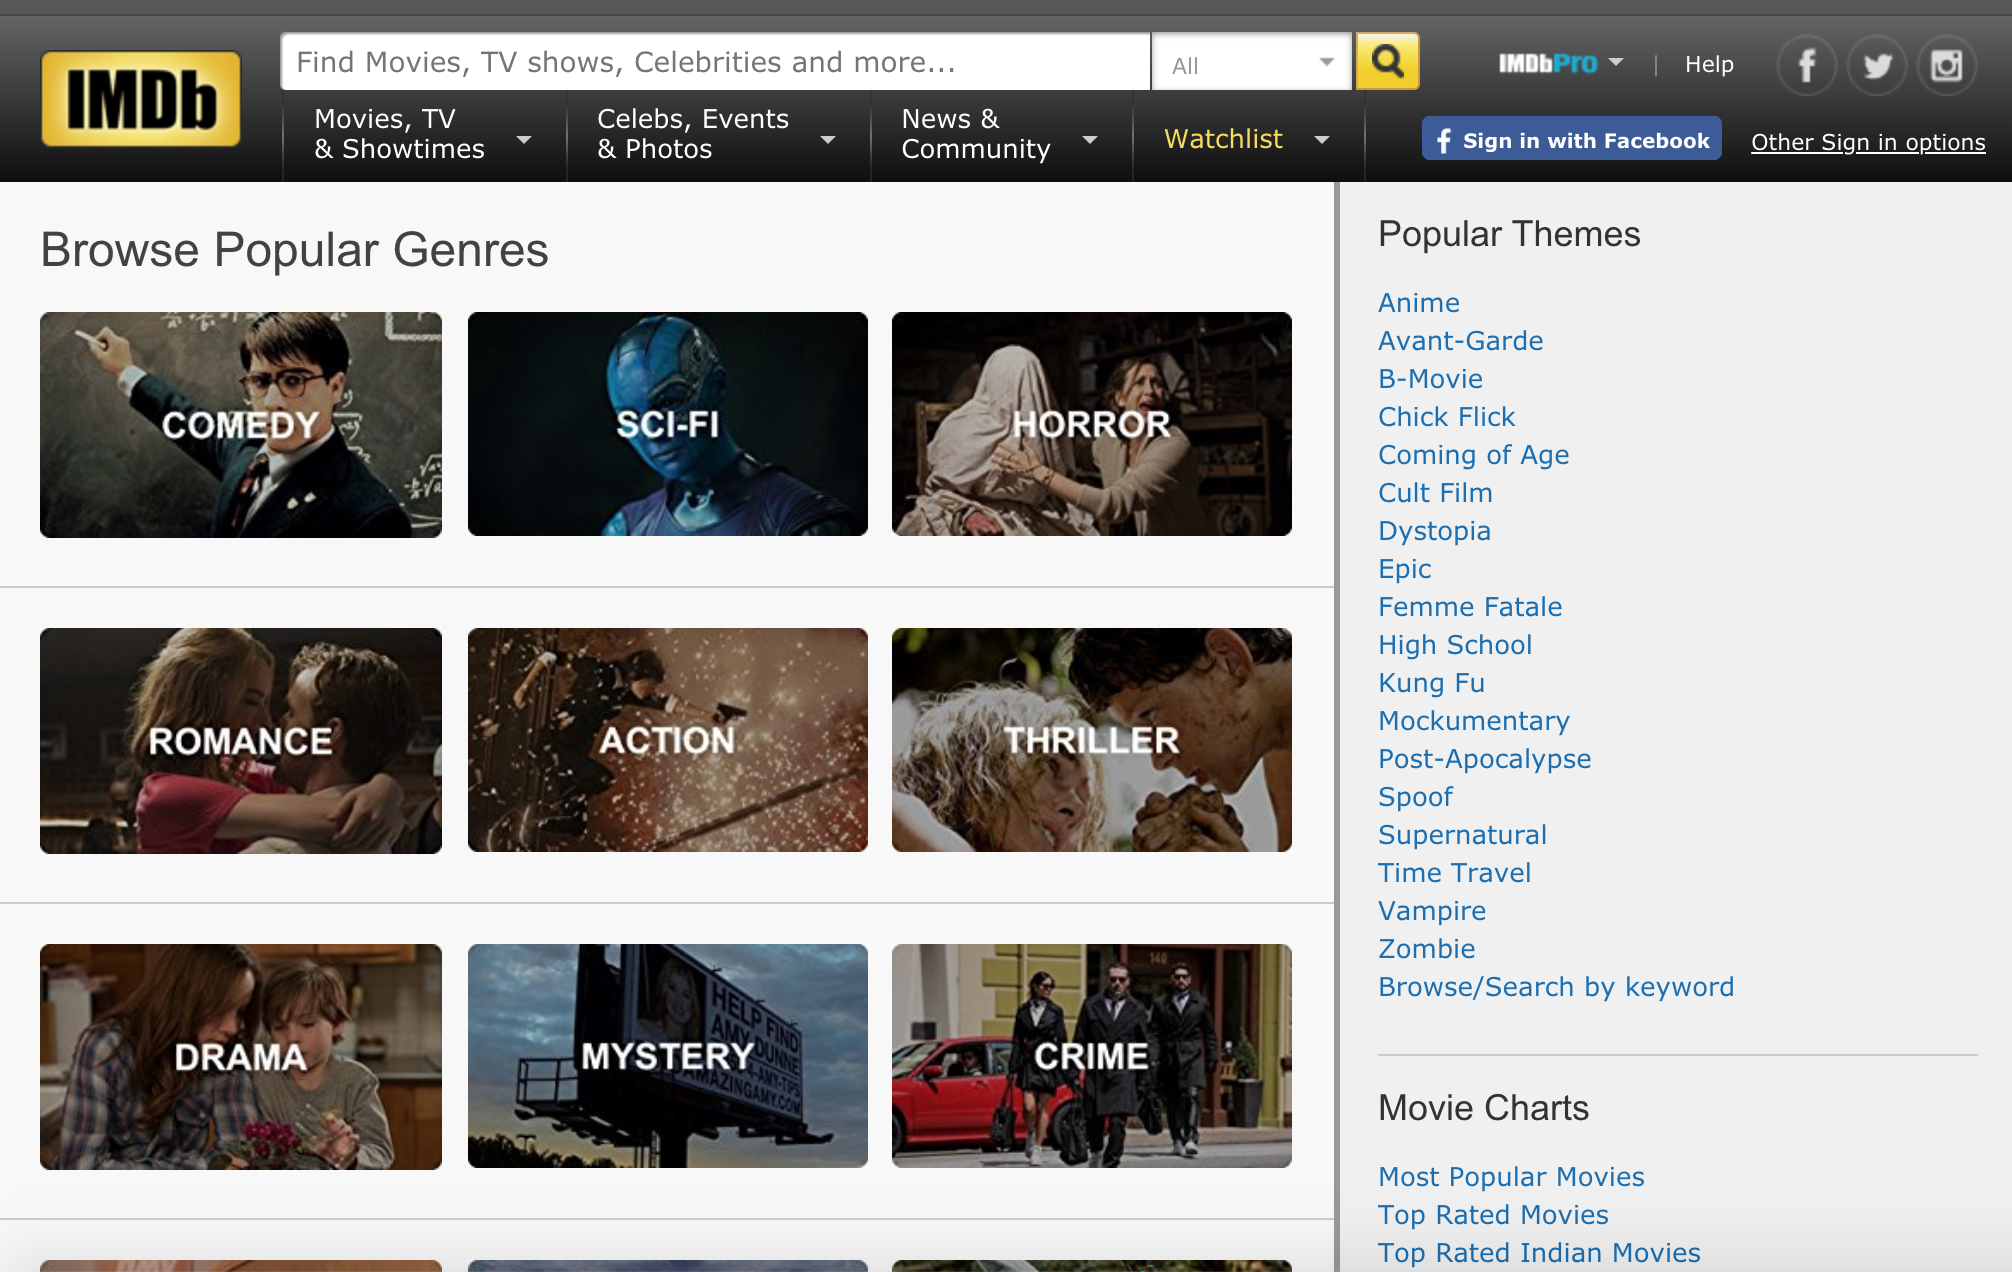Expand the Movies, TV & Showtimes menu
The width and height of the screenshot is (2012, 1272).
(423, 134)
